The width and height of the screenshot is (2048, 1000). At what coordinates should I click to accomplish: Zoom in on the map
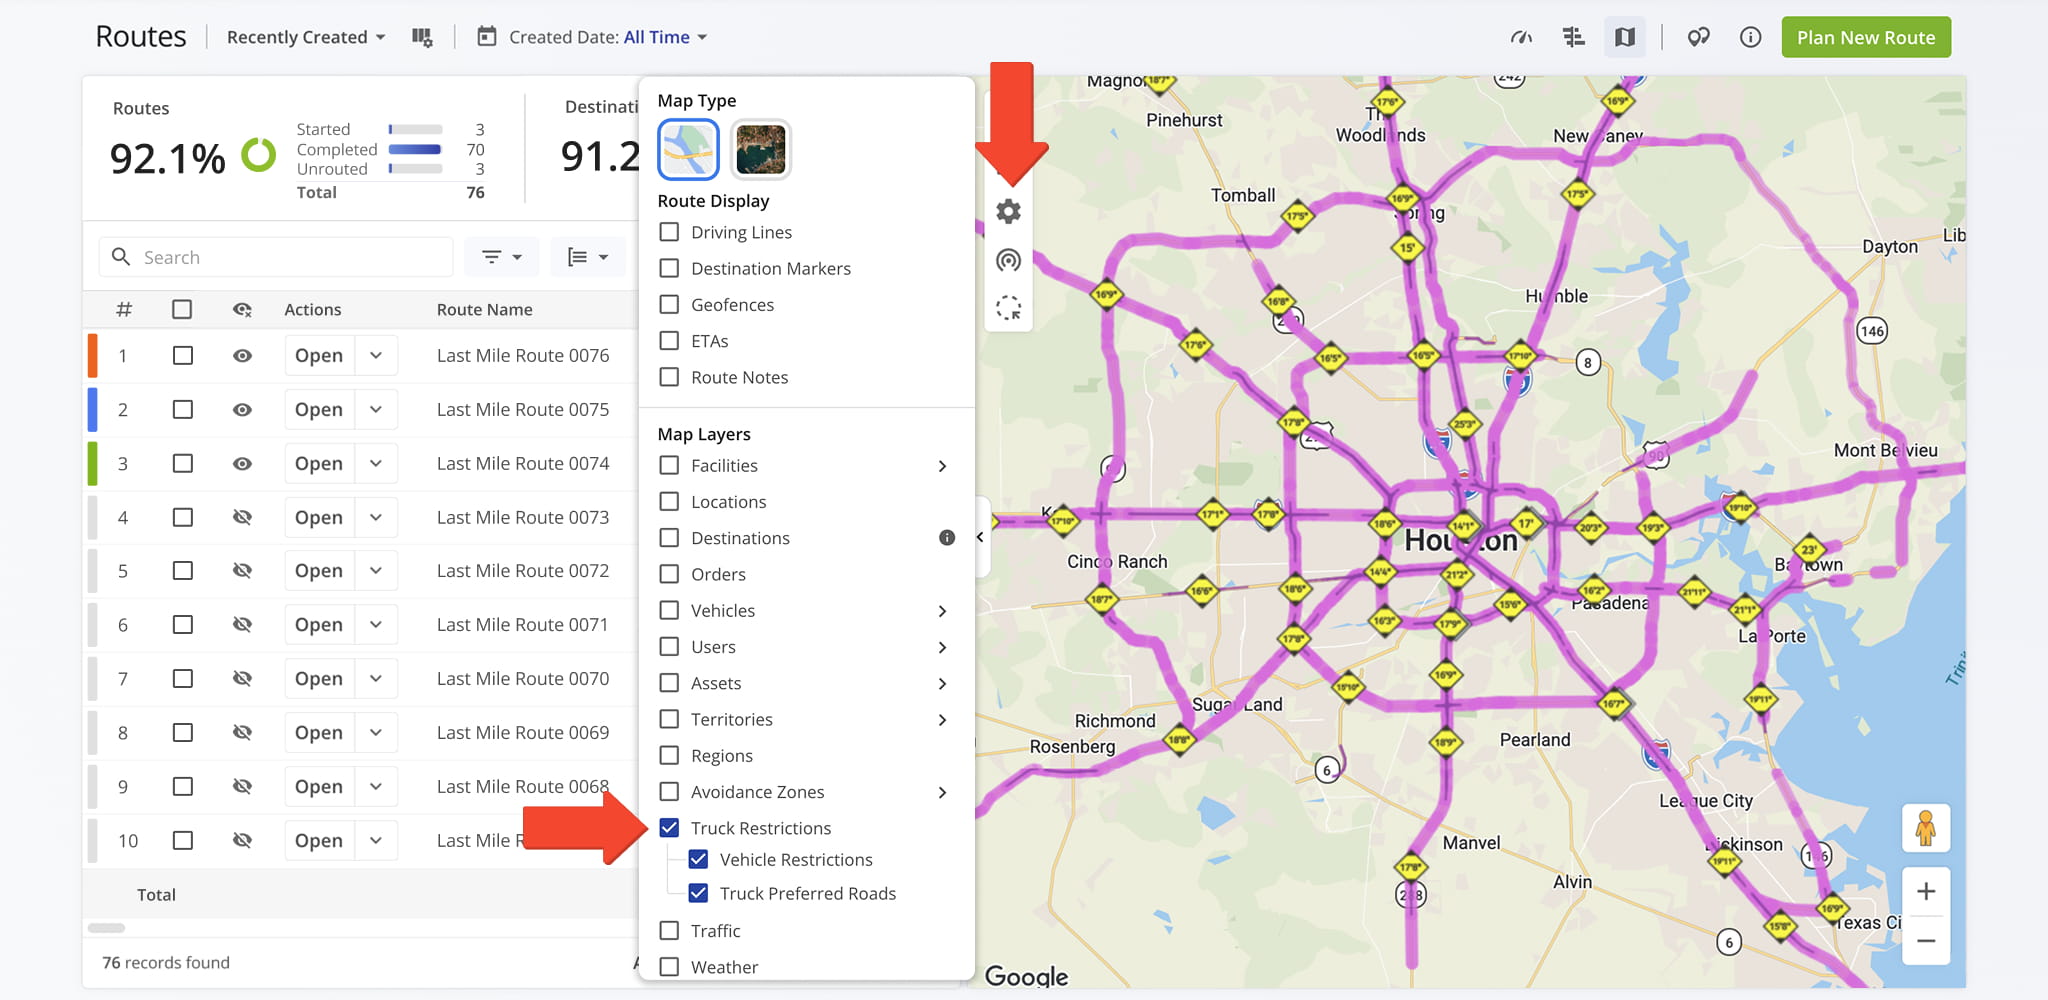(1925, 891)
